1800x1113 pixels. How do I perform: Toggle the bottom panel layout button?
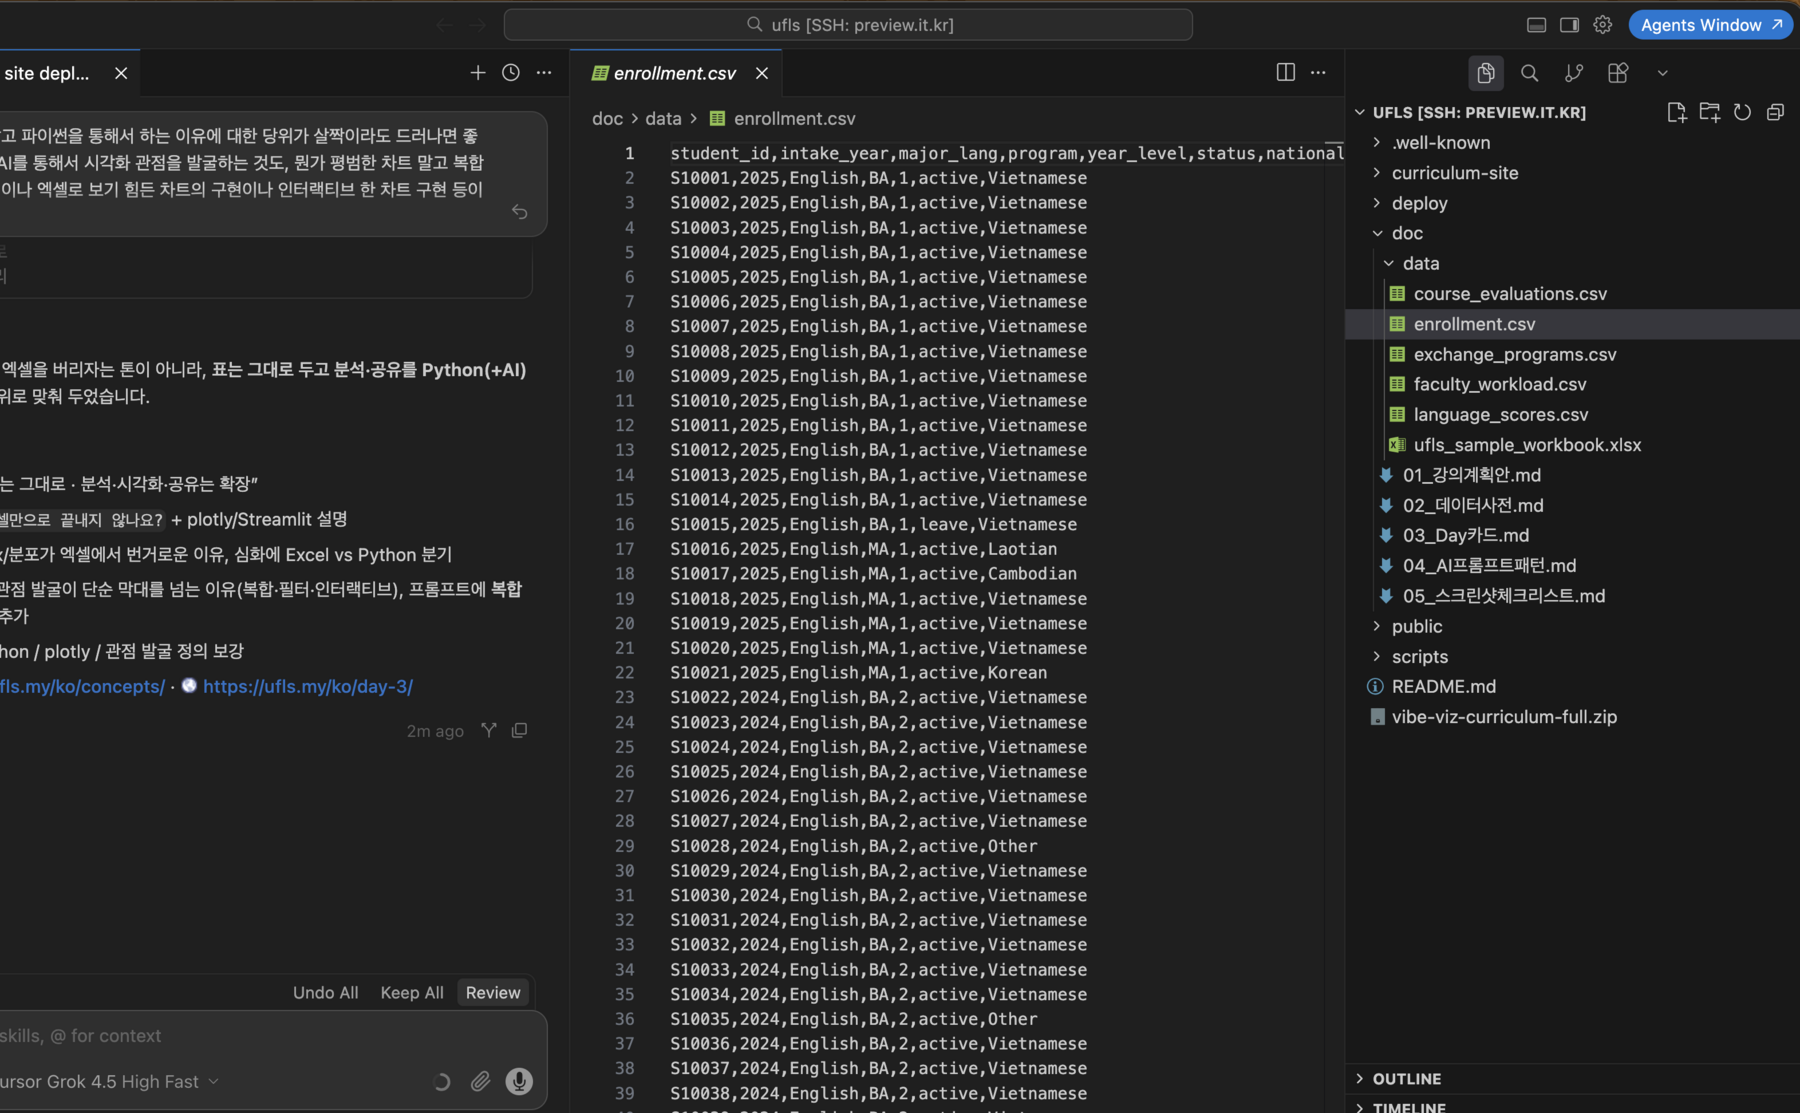1536,25
